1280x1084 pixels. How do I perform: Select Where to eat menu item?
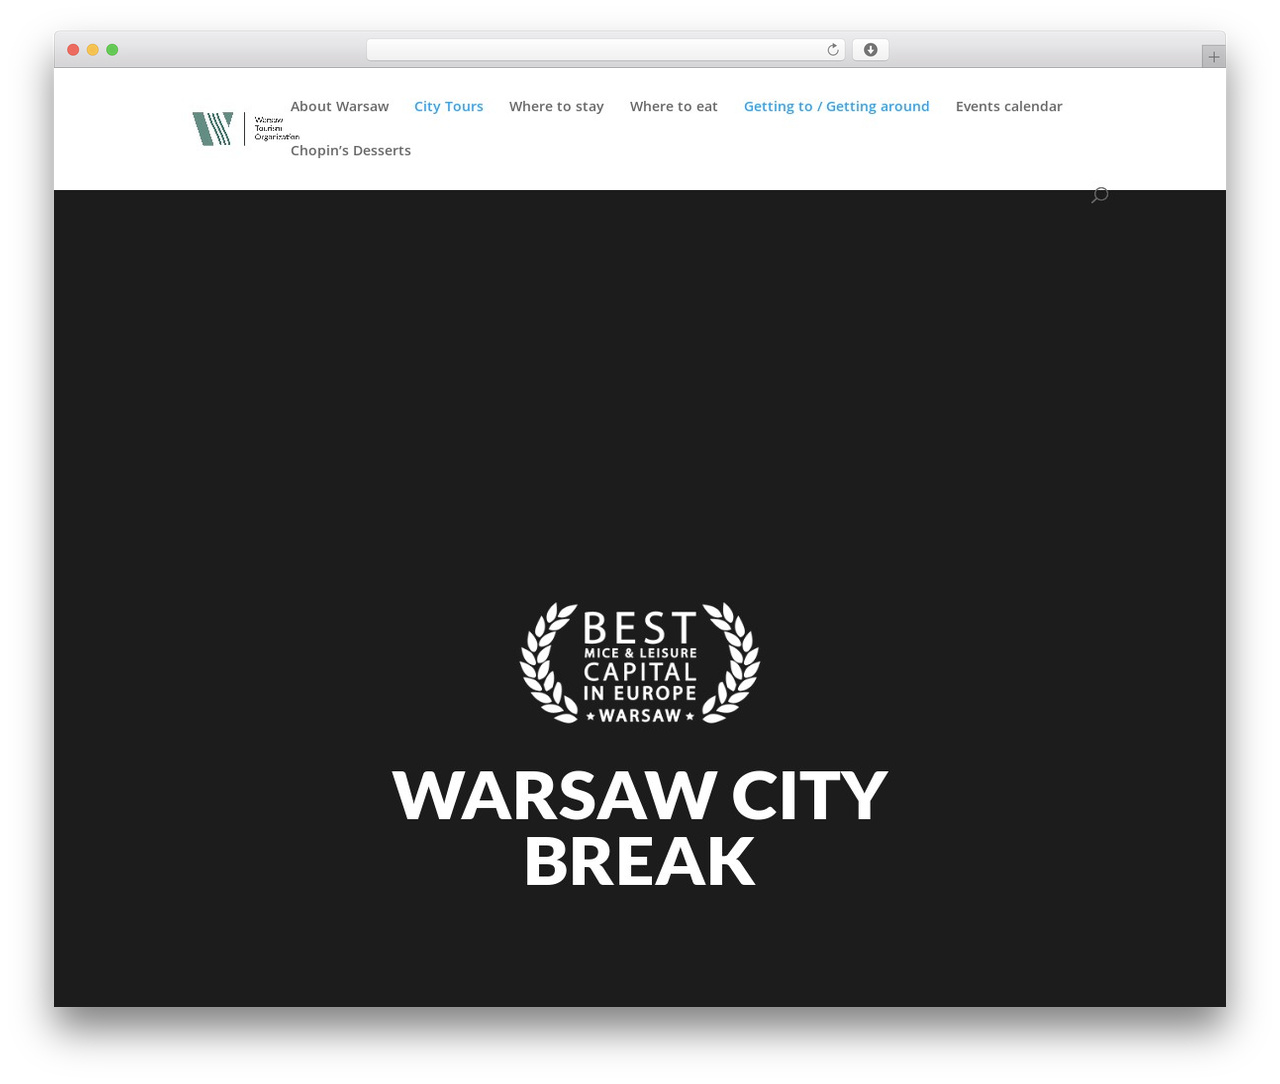click(x=674, y=106)
